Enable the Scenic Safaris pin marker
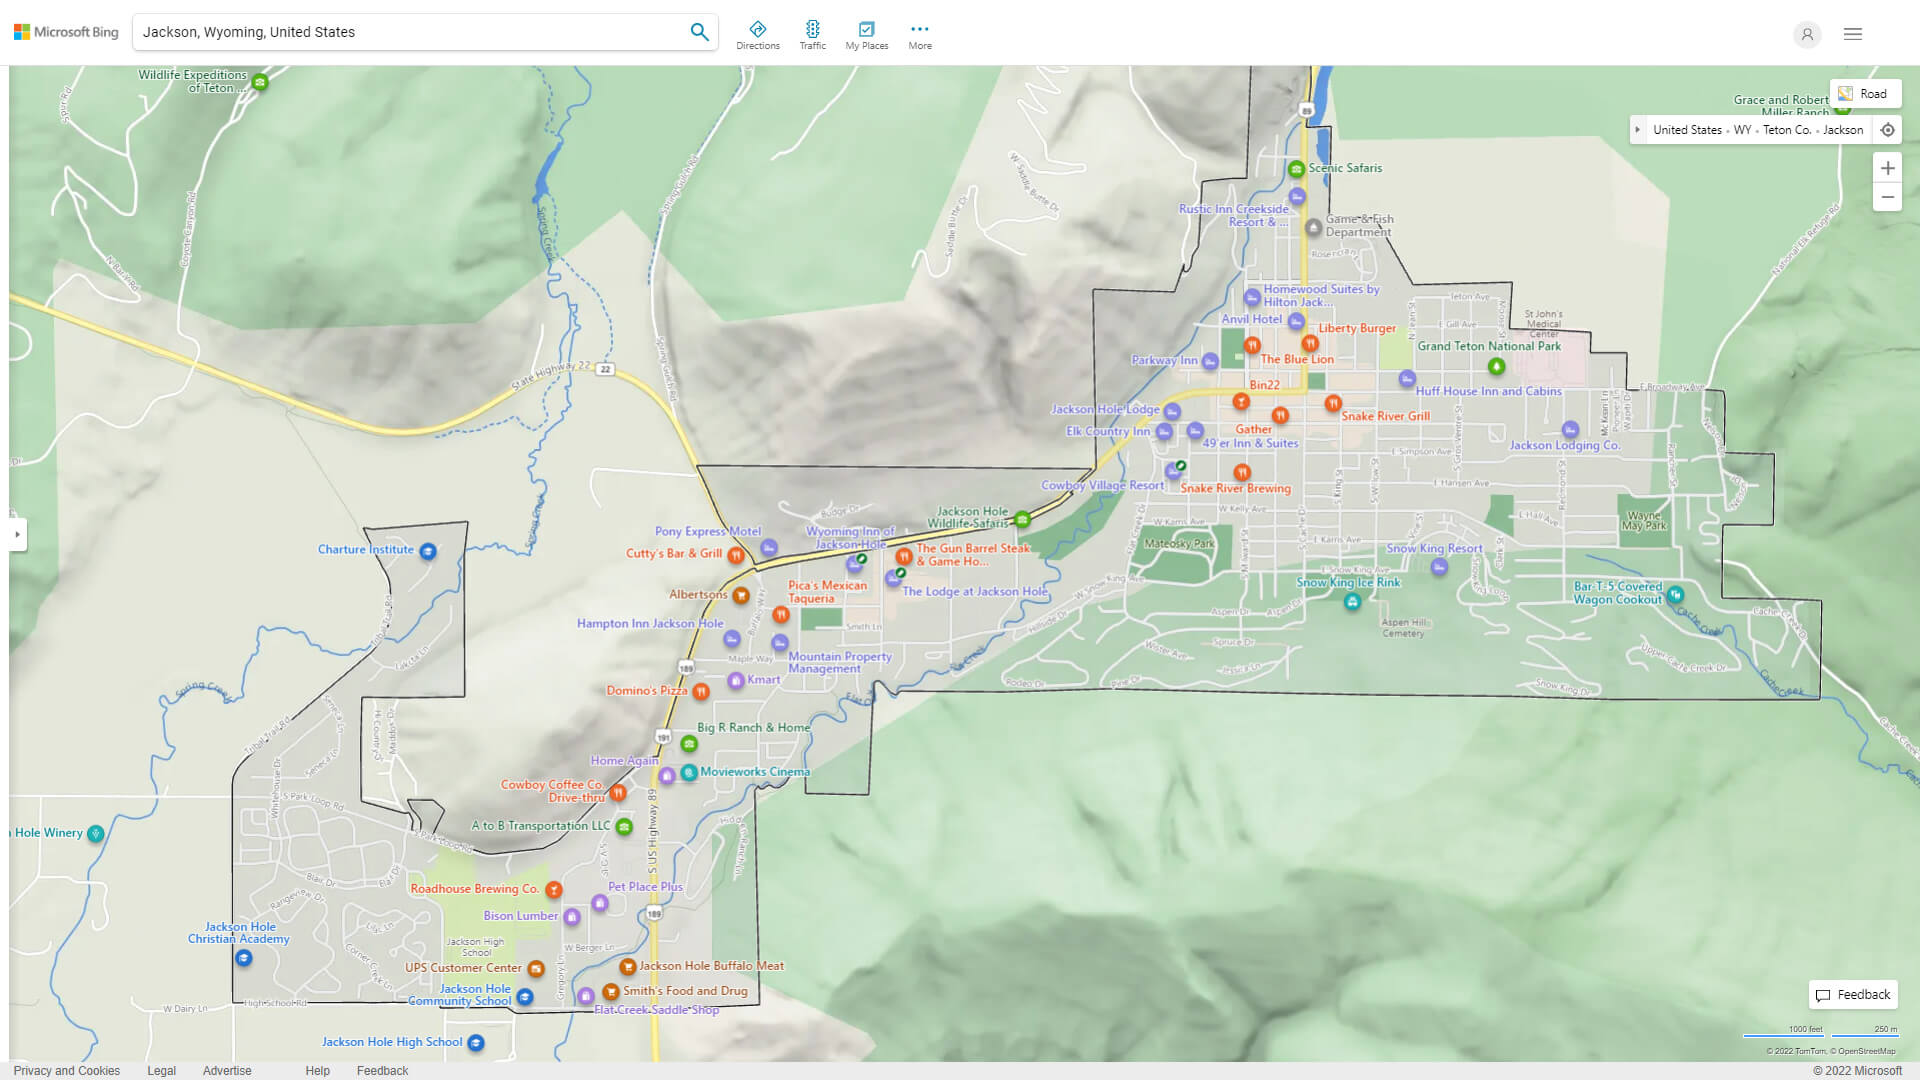 click(x=1297, y=168)
